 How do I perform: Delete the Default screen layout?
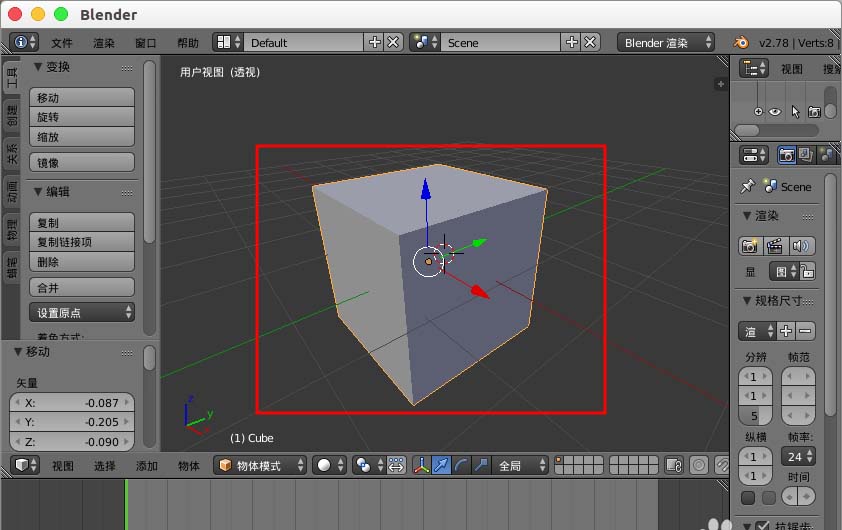point(394,42)
